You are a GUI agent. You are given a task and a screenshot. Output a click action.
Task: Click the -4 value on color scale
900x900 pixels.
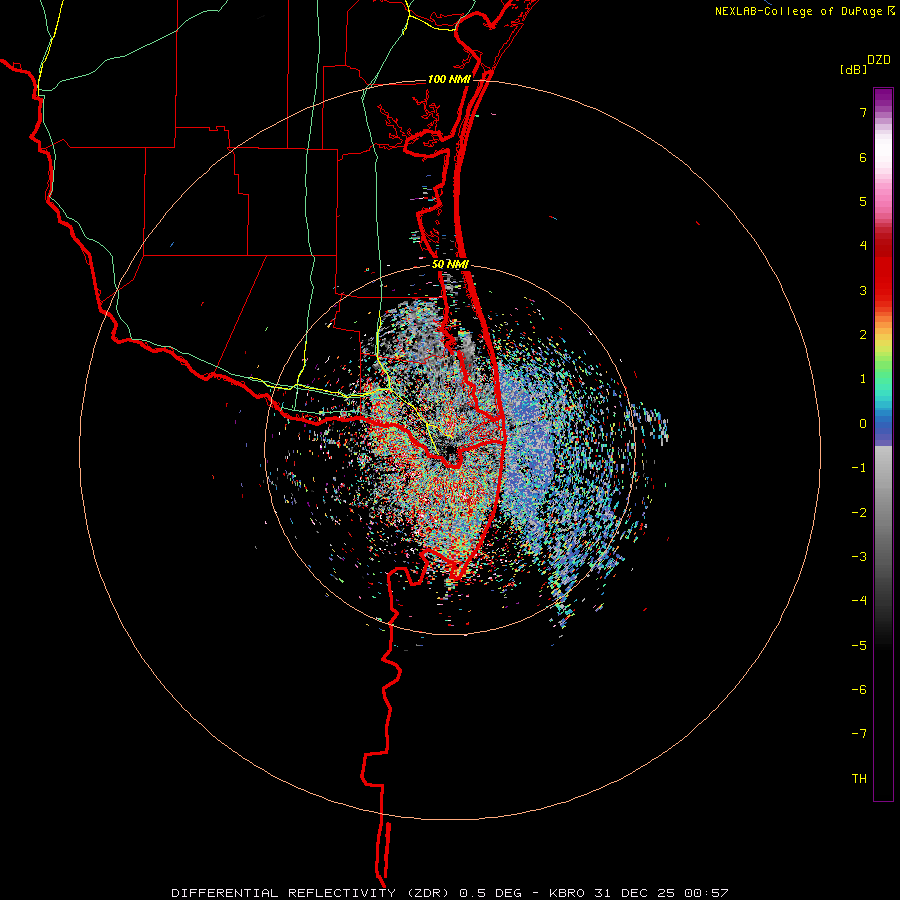(x=859, y=601)
